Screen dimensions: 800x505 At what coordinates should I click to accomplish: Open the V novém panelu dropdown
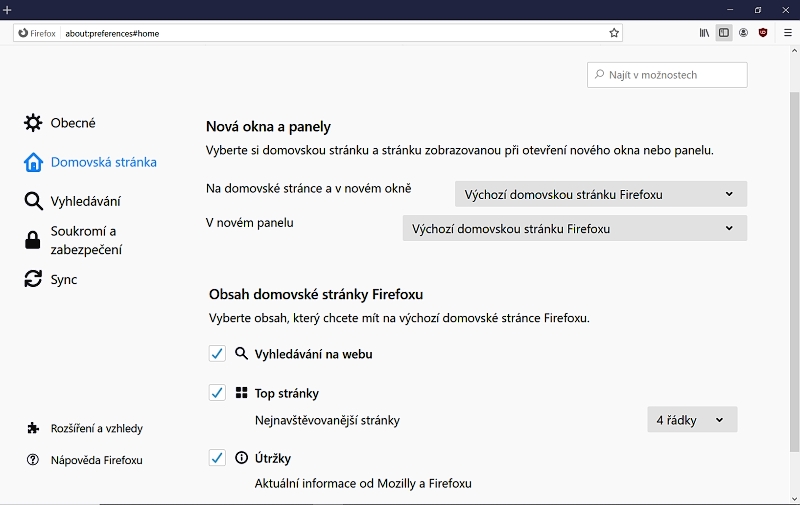tap(575, 229)
